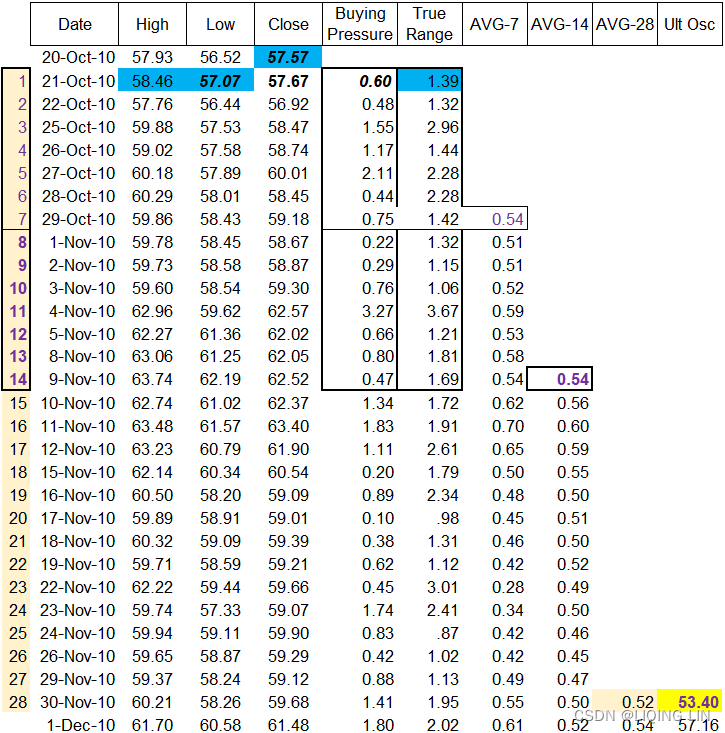The height and width of the screenshot is (733, 725).
Task: Click date cell 22-Nov-10
Action: coord(78,587)
